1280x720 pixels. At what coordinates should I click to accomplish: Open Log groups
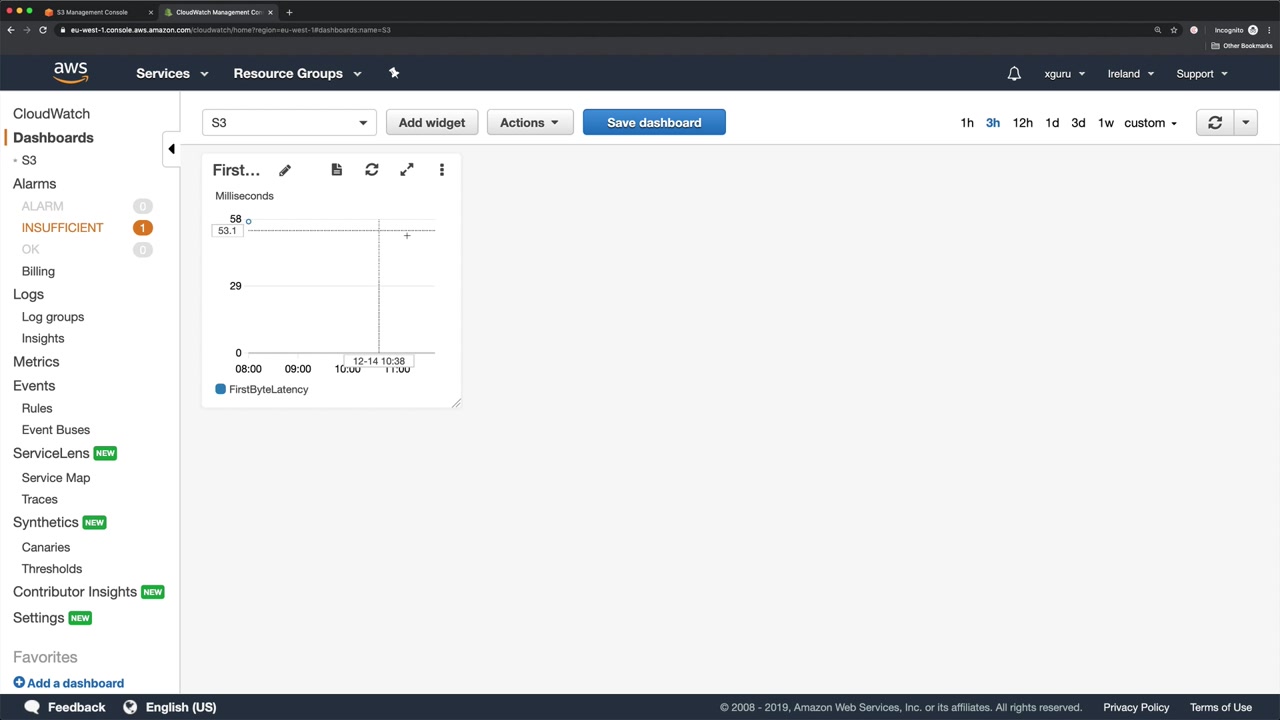[53, 317]
